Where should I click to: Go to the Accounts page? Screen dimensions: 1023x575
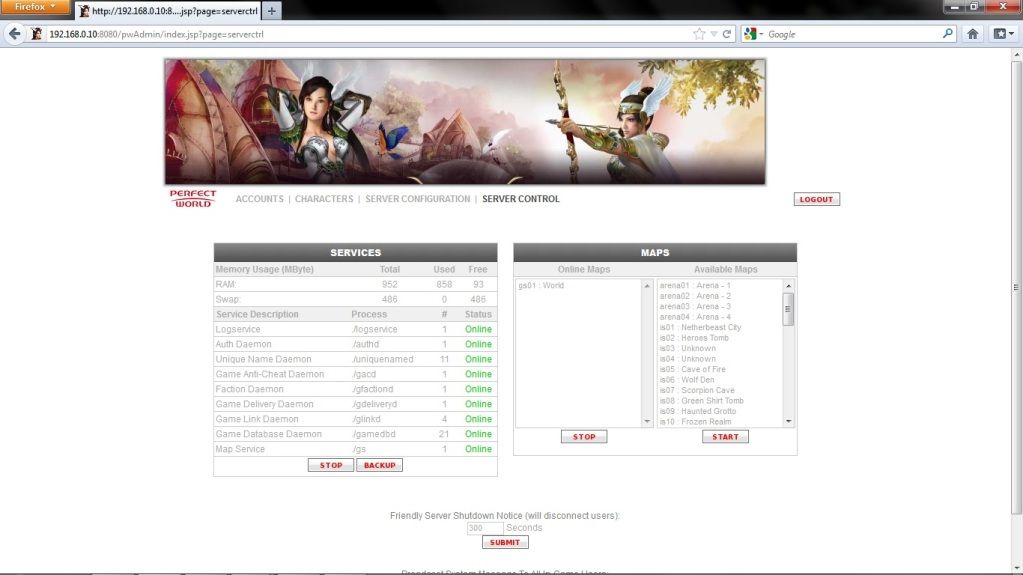[x=259, y=199]
